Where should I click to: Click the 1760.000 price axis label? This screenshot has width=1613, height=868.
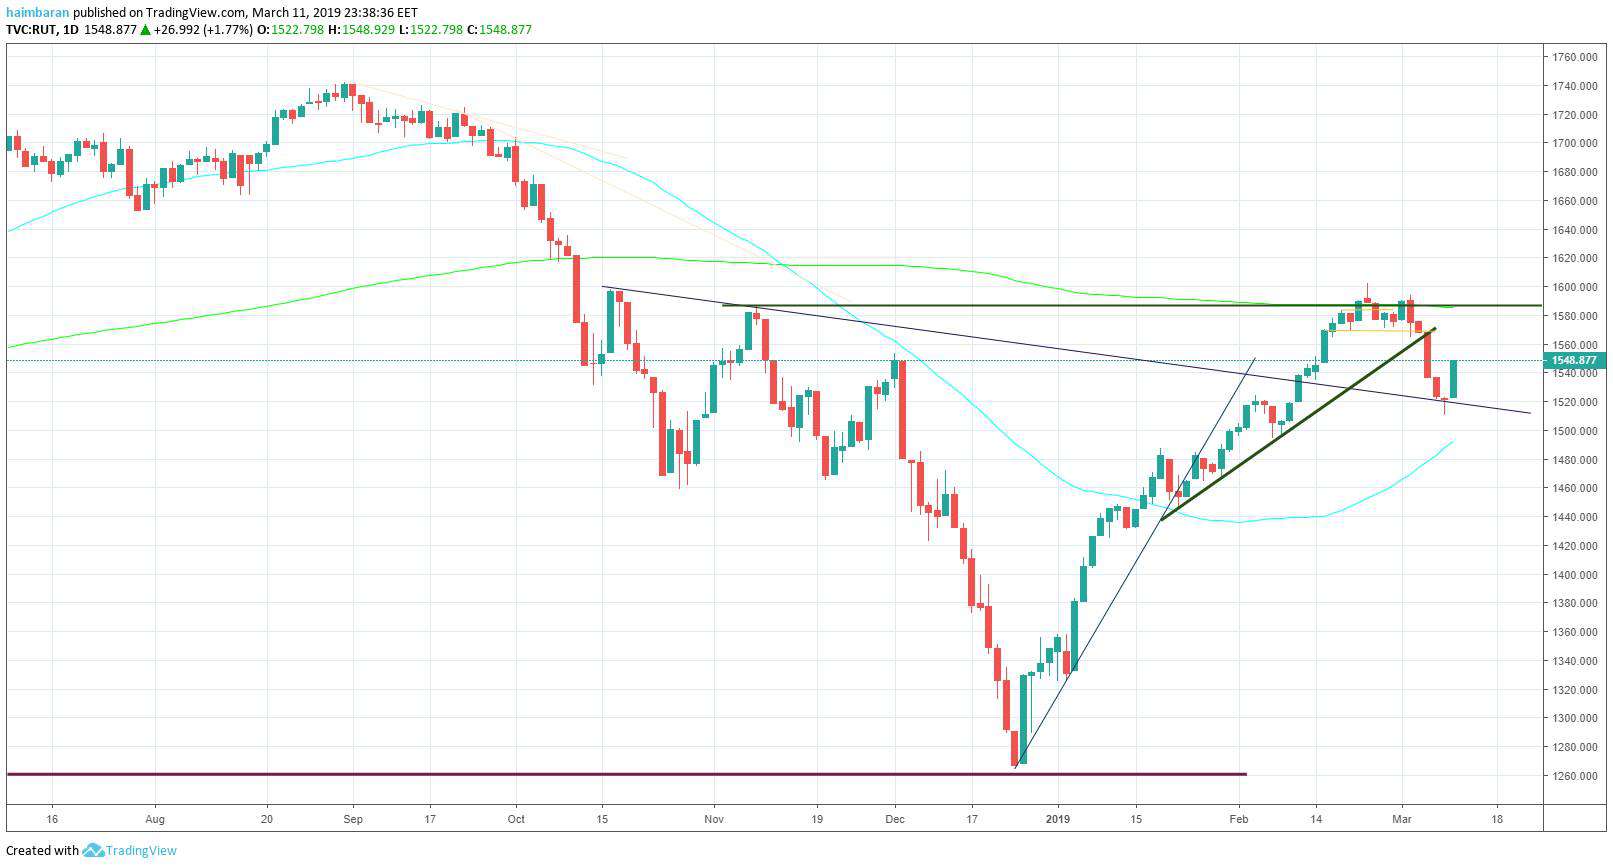(x=1574, y=58)
